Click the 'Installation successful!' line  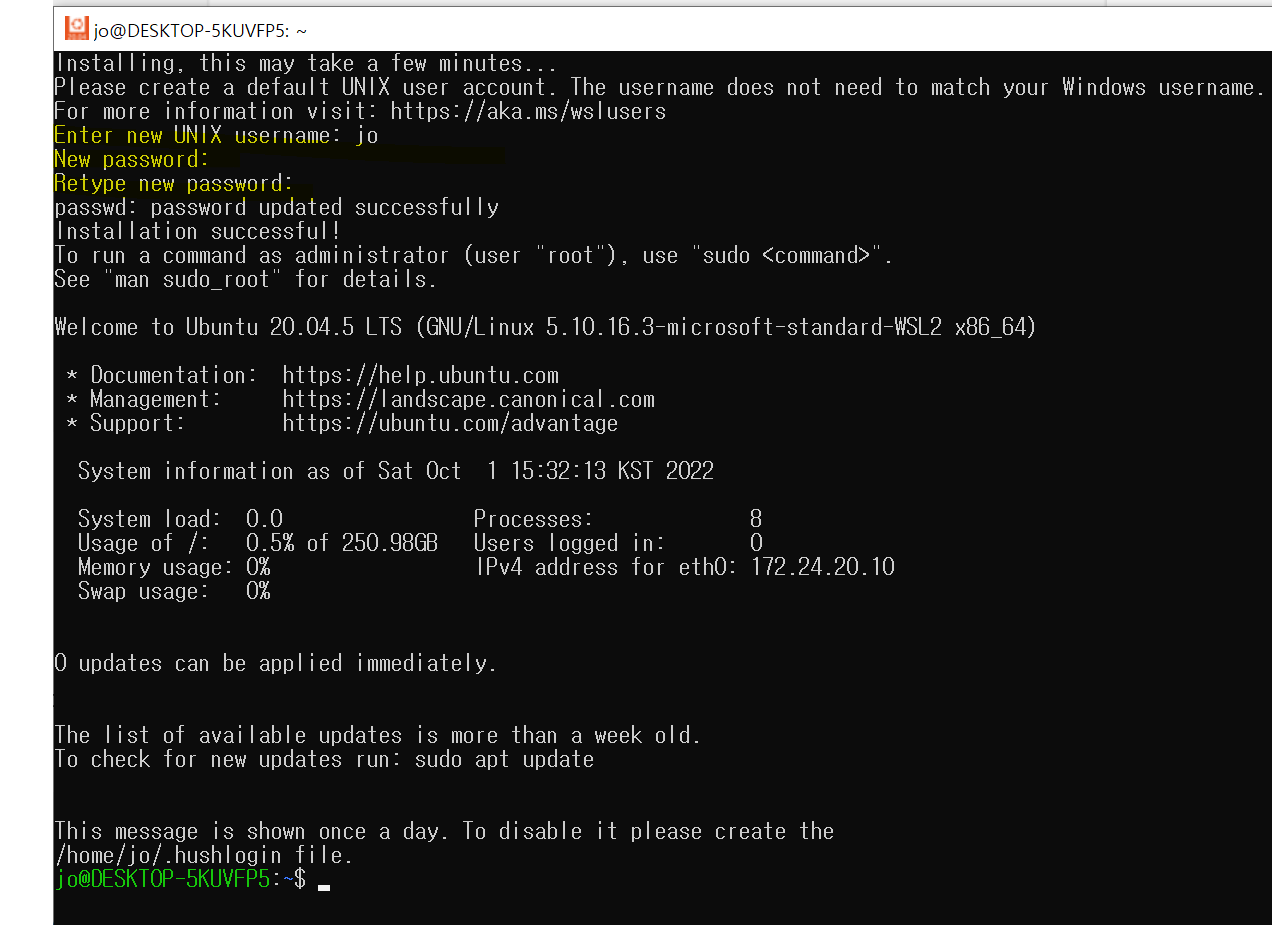click(198, 231)
